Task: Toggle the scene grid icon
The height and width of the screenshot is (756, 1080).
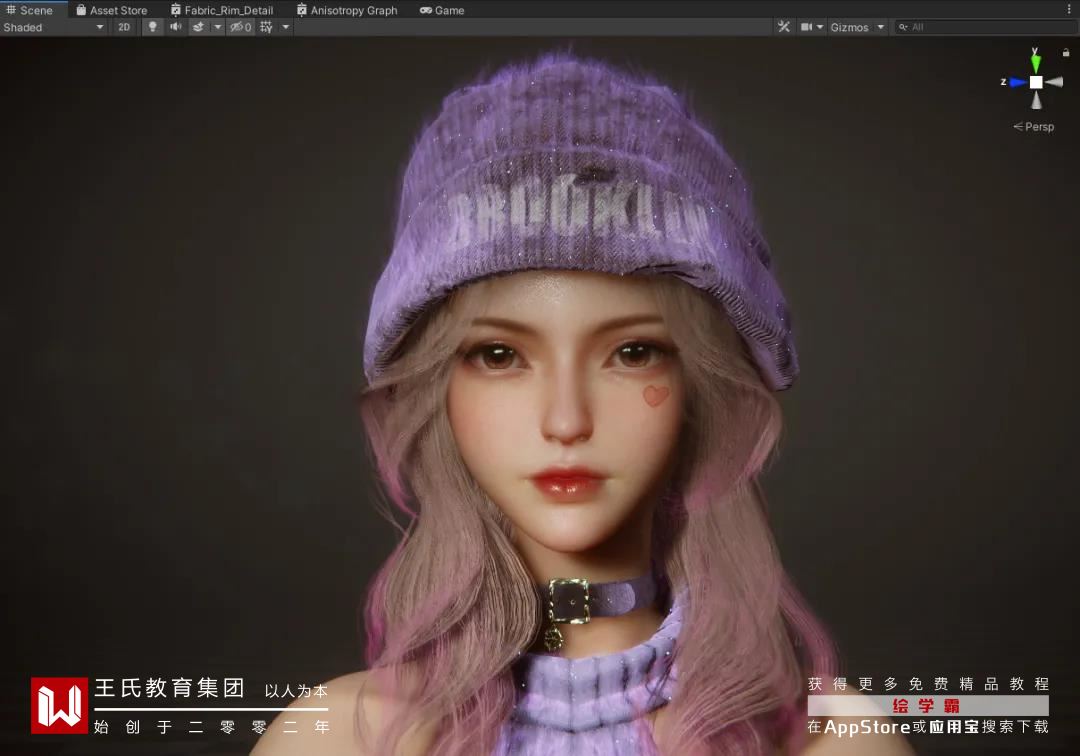Action: tap(267, 27)
